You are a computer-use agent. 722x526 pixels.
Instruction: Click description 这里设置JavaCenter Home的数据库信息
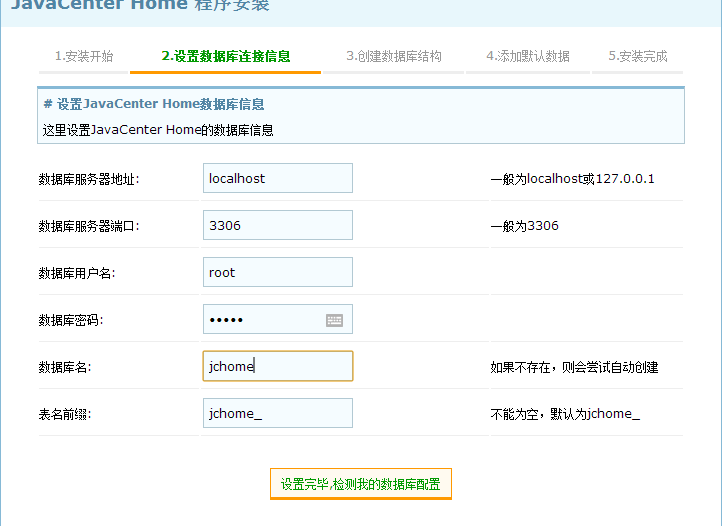158,130
